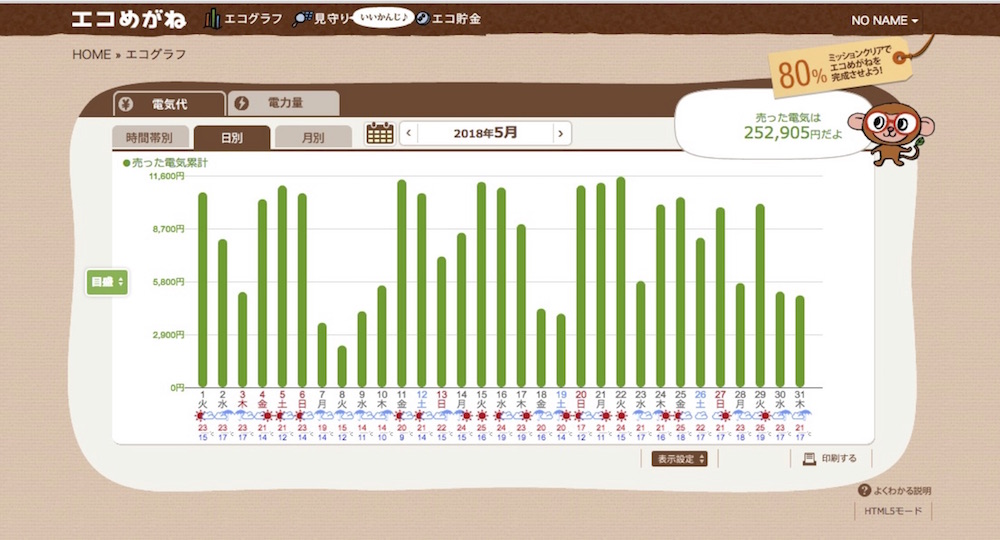This screenshot has width=1000, height=540.
Task: Click the bar for May 31
Action: pos(800,341)
